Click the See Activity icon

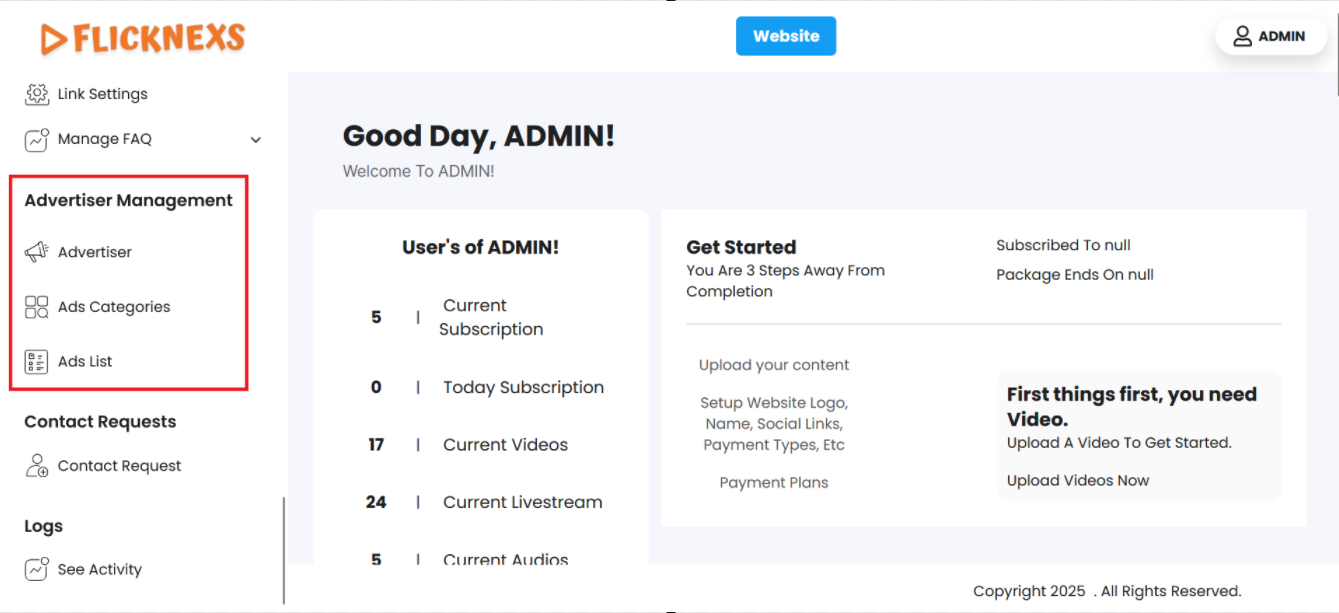pos(37,570)
